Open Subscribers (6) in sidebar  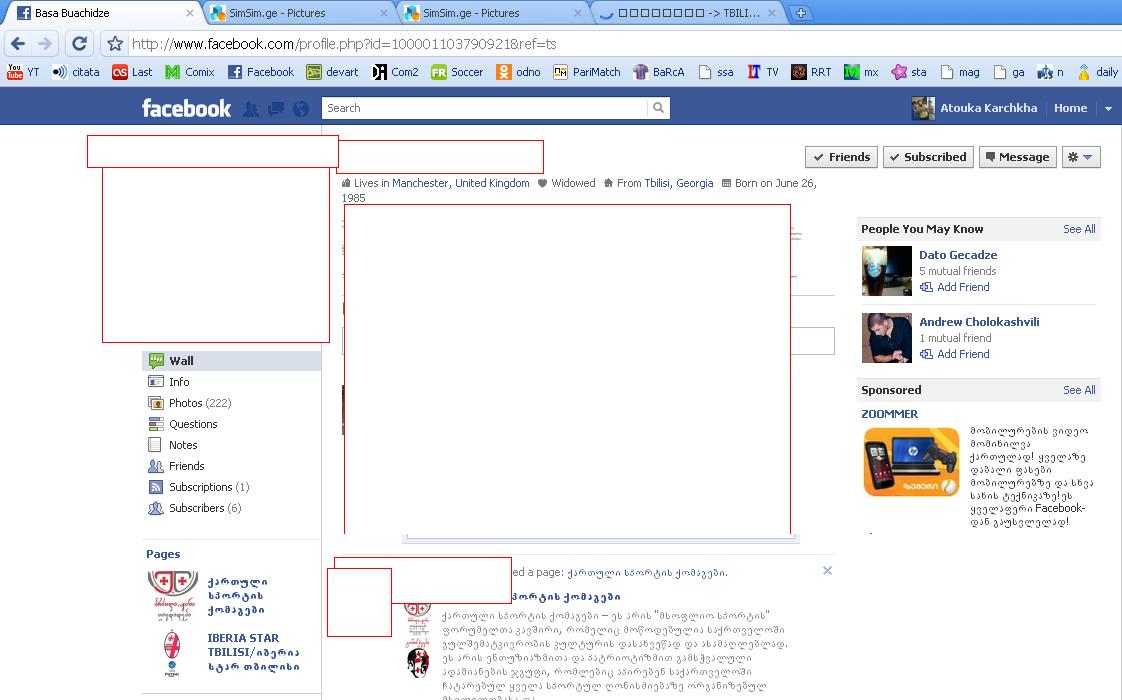[x=232, y=508]
